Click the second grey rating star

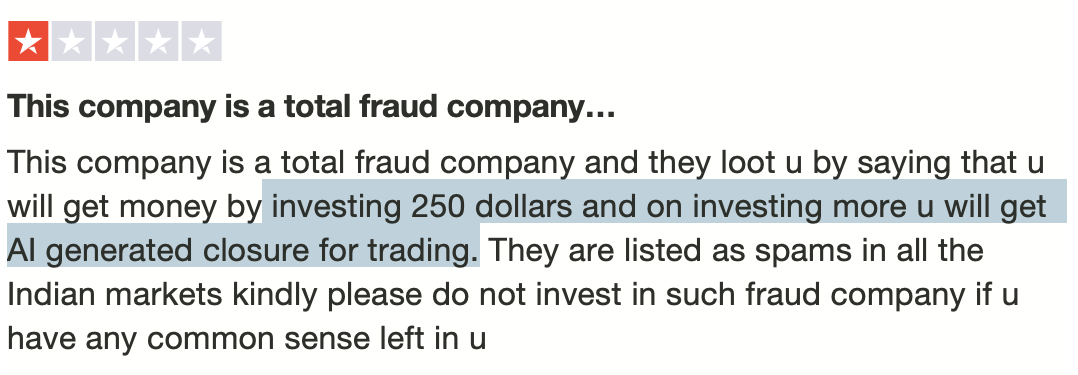[72, 41]
